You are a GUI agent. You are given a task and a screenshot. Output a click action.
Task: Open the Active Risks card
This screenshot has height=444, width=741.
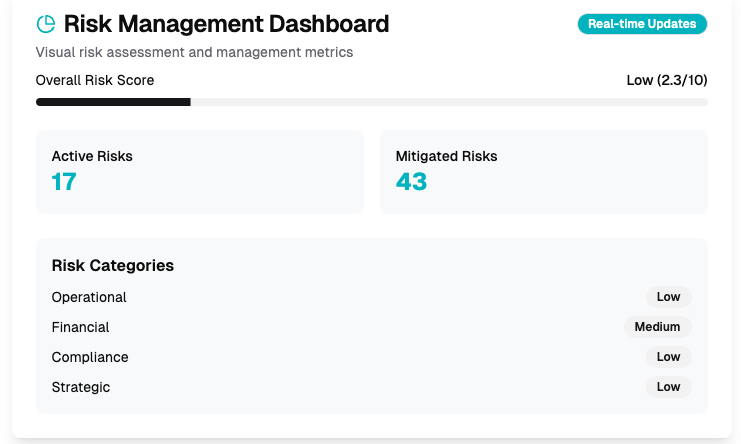click(x=200, y=171)
